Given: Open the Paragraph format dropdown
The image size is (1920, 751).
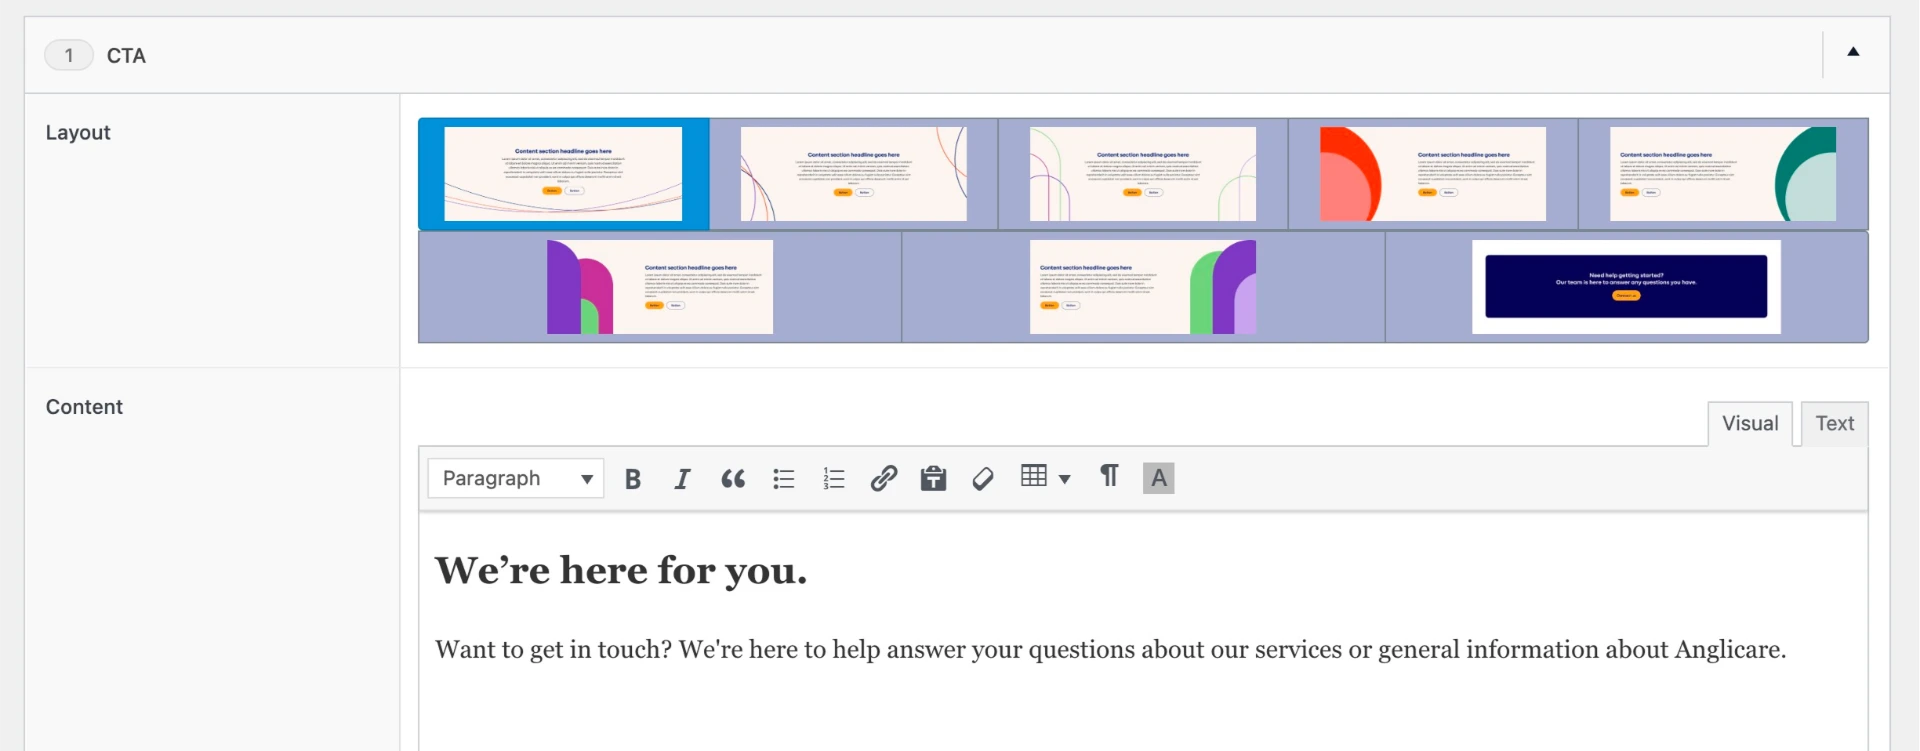Looking at the screenshot, I should click(x=516, y=479).
